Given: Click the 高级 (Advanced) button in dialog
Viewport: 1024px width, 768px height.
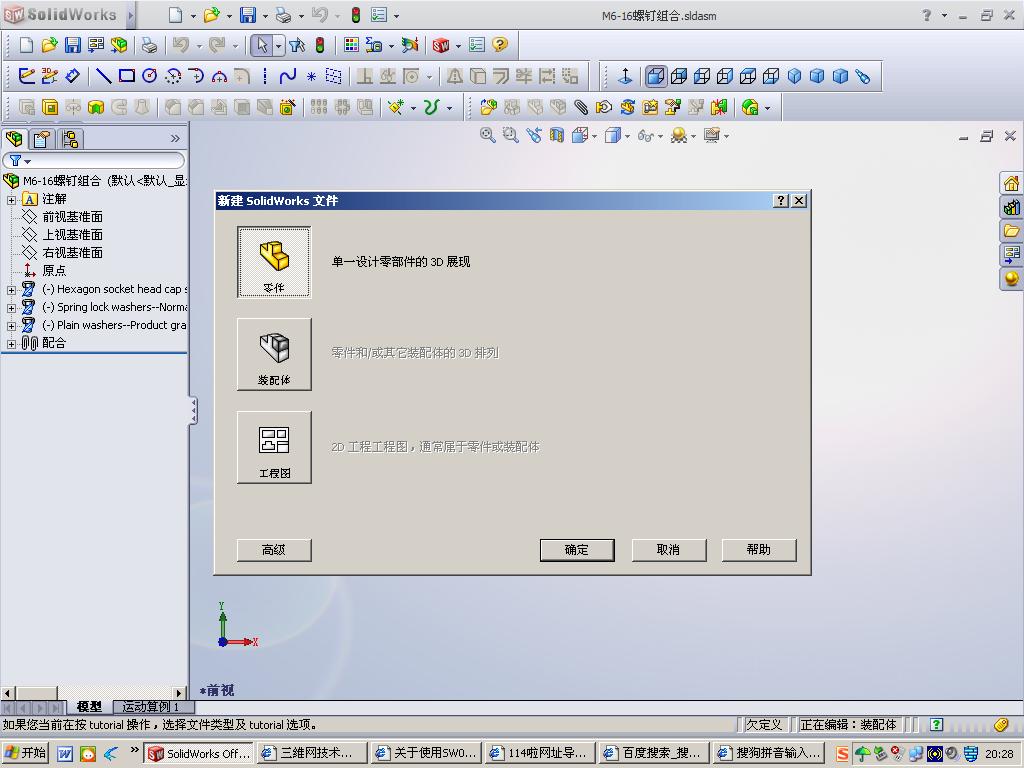Looking at the screenshot, I should tap(274, 550).
